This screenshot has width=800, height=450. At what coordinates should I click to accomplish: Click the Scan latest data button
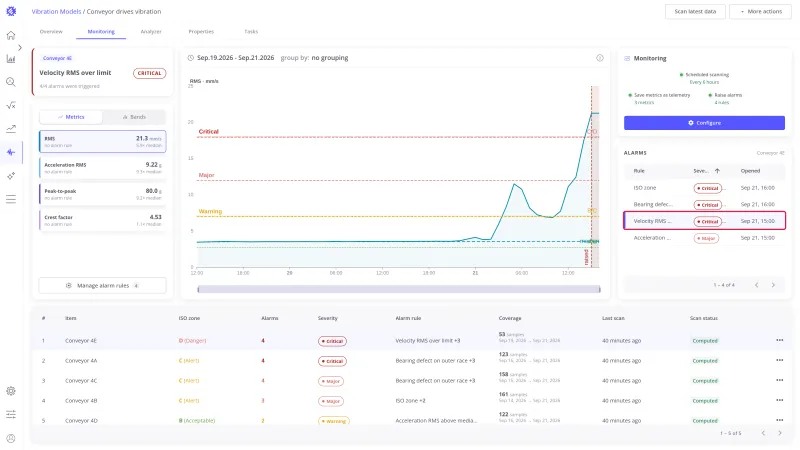(x=695, y=11)
